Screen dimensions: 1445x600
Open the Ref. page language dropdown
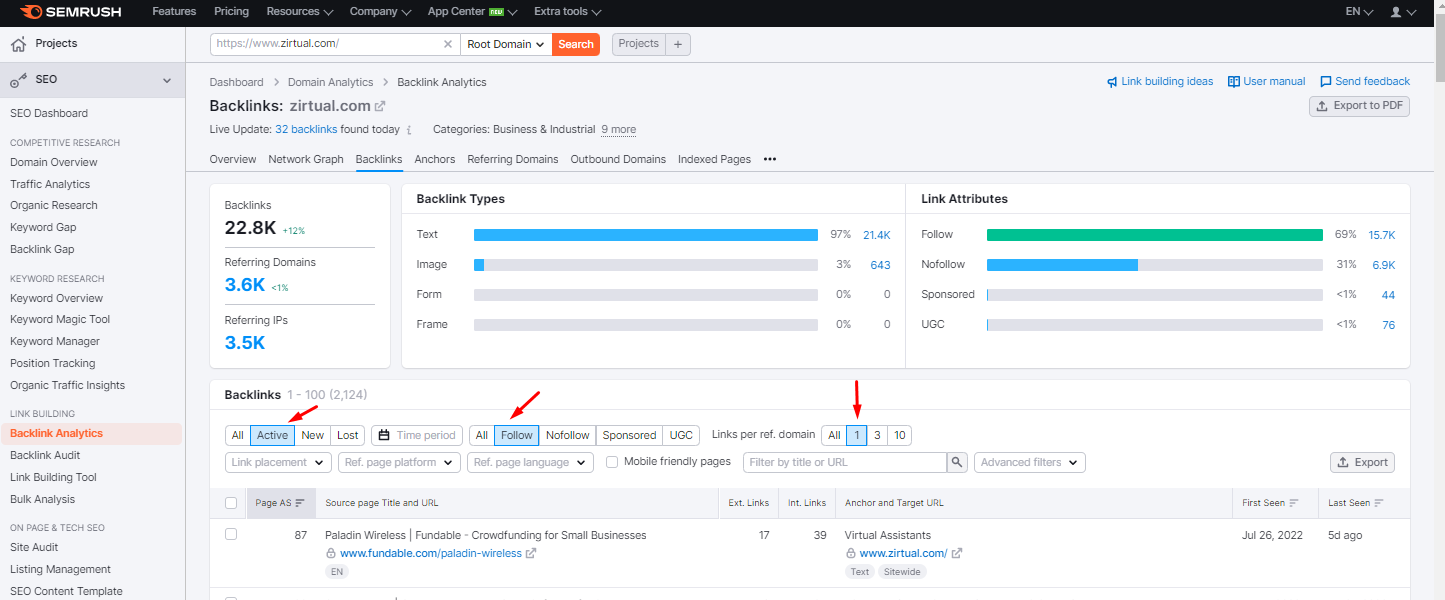click(529, 462)
